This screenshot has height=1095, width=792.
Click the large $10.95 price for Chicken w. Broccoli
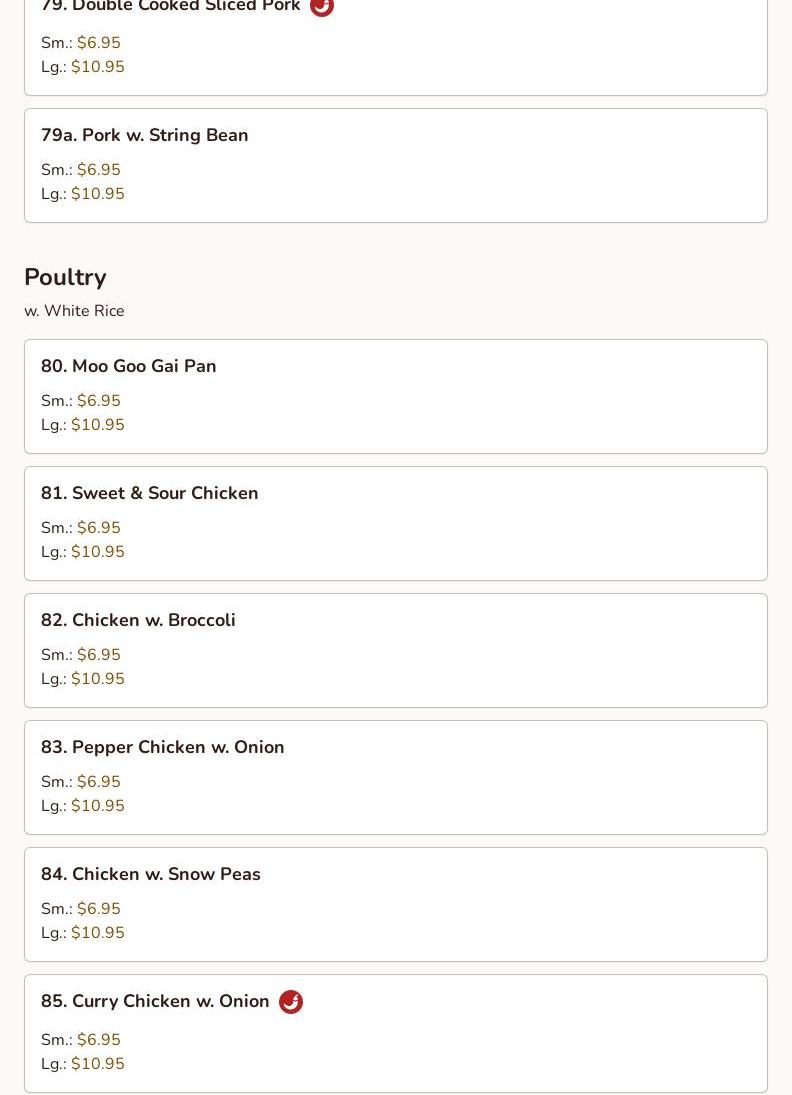point(98,679)
